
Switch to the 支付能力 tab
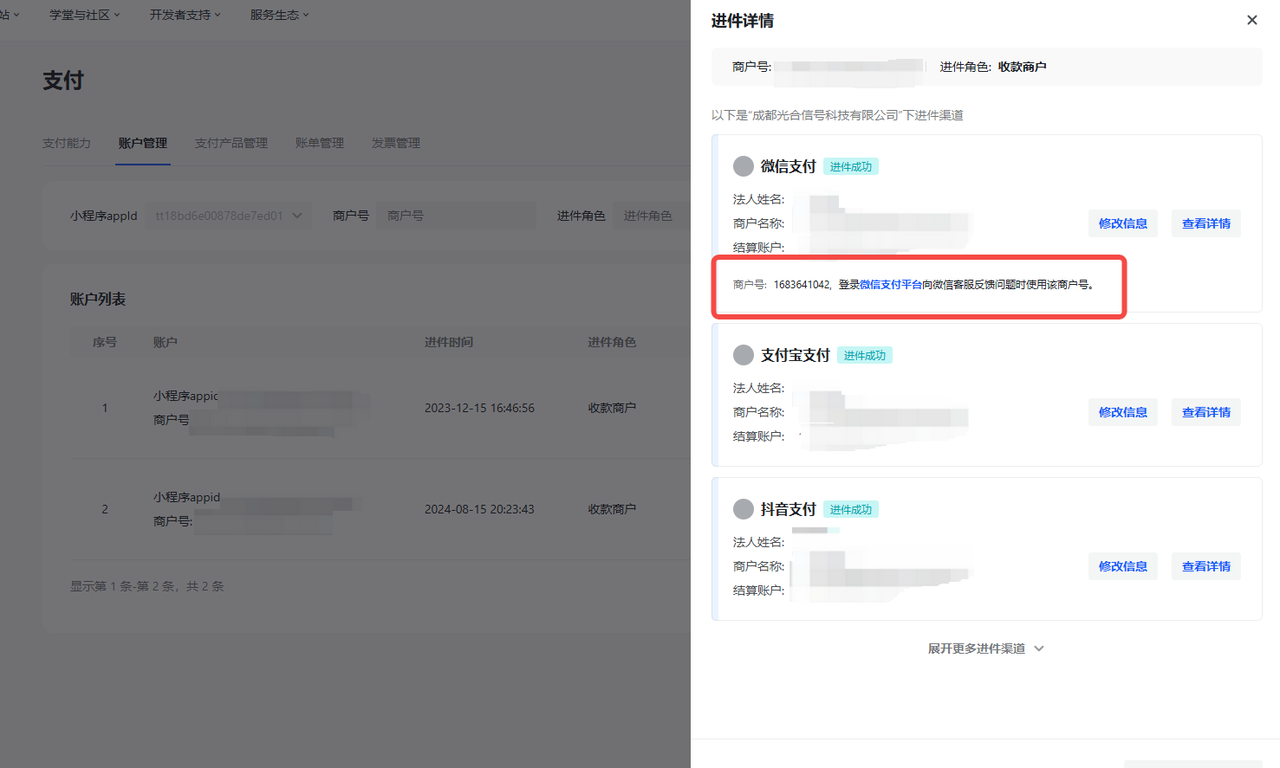click(x=67, y=143)
